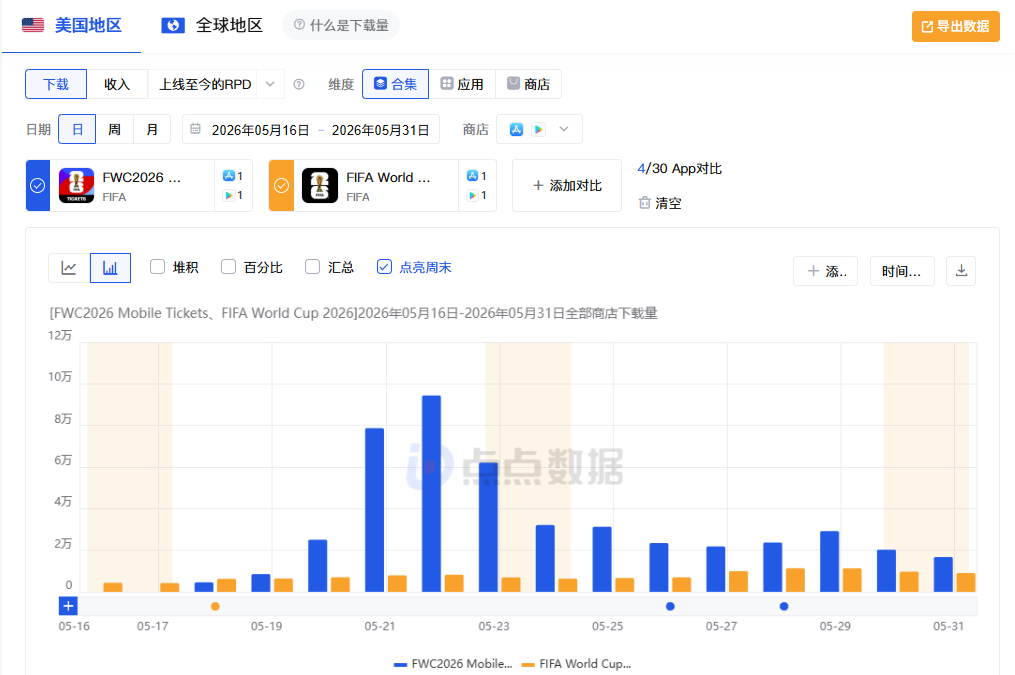Select 商店 dimension tab
Screen dimensions: 1015x675
pyautogui.click(x=528, y=84)
